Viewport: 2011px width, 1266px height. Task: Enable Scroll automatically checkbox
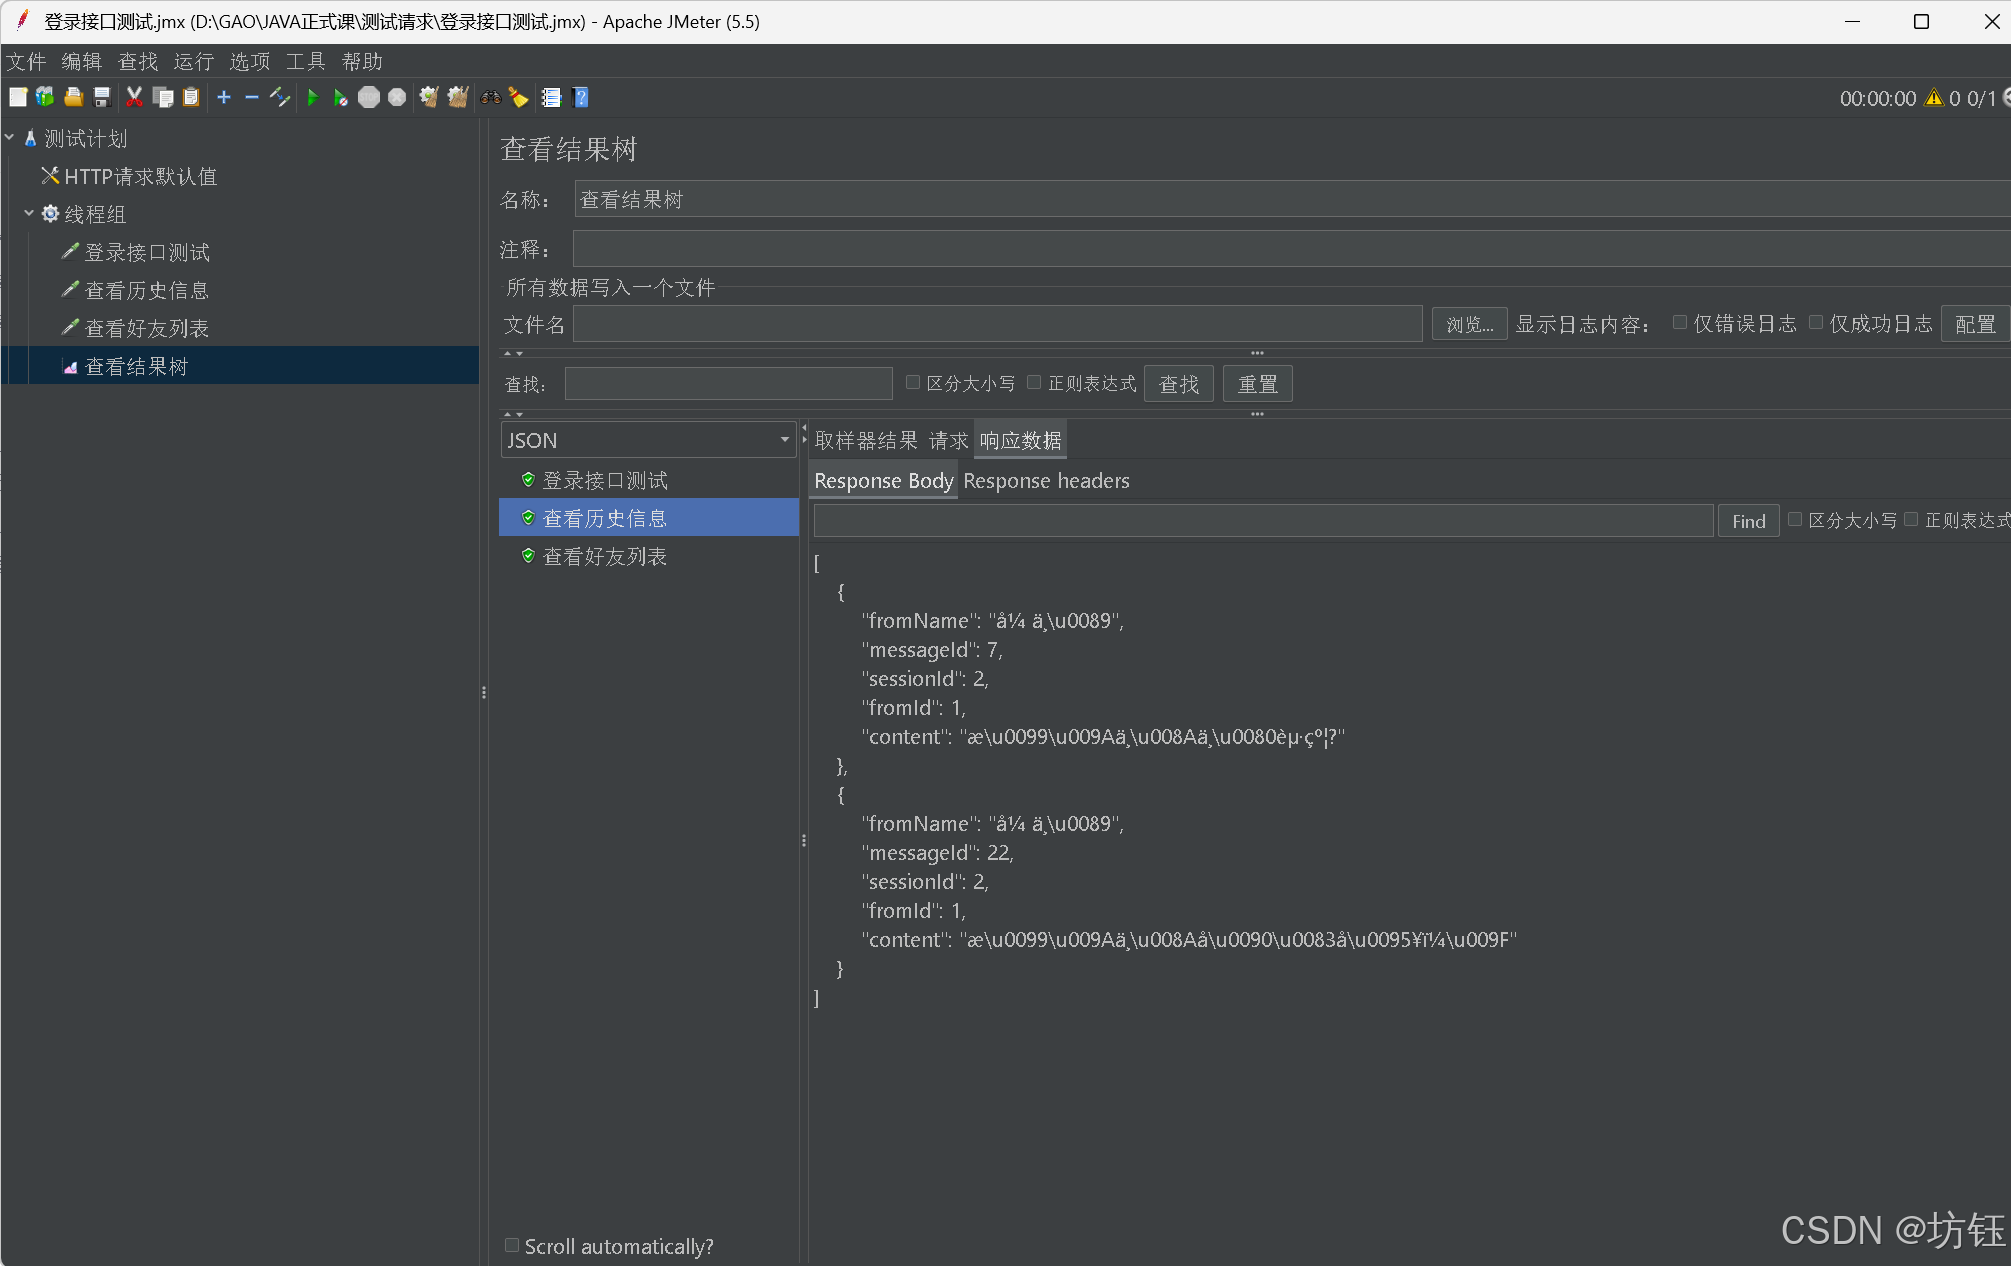click(x=512, y=1246)
